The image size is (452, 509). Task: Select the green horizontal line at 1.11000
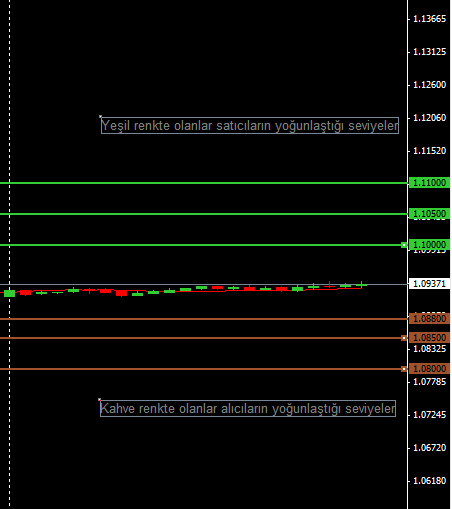point(204,183)
